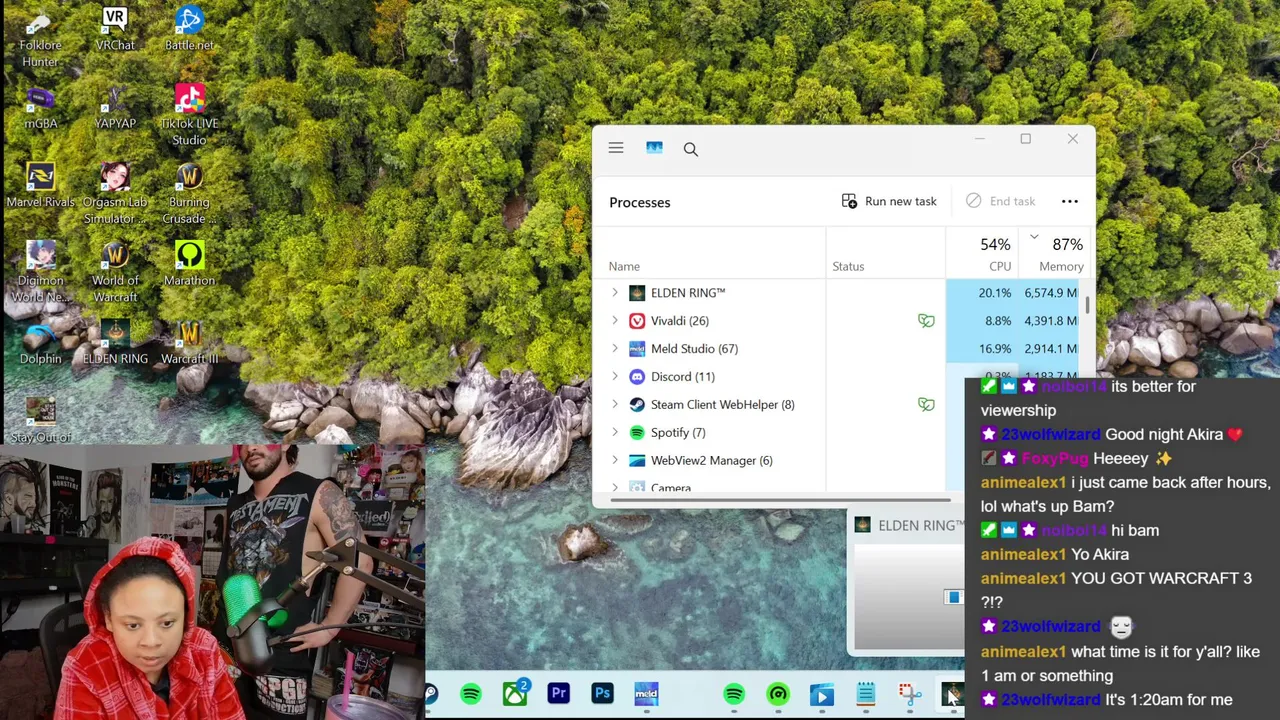
Task: Select the Folklore Hunter desktop shortcut
Action: [40, 37]
